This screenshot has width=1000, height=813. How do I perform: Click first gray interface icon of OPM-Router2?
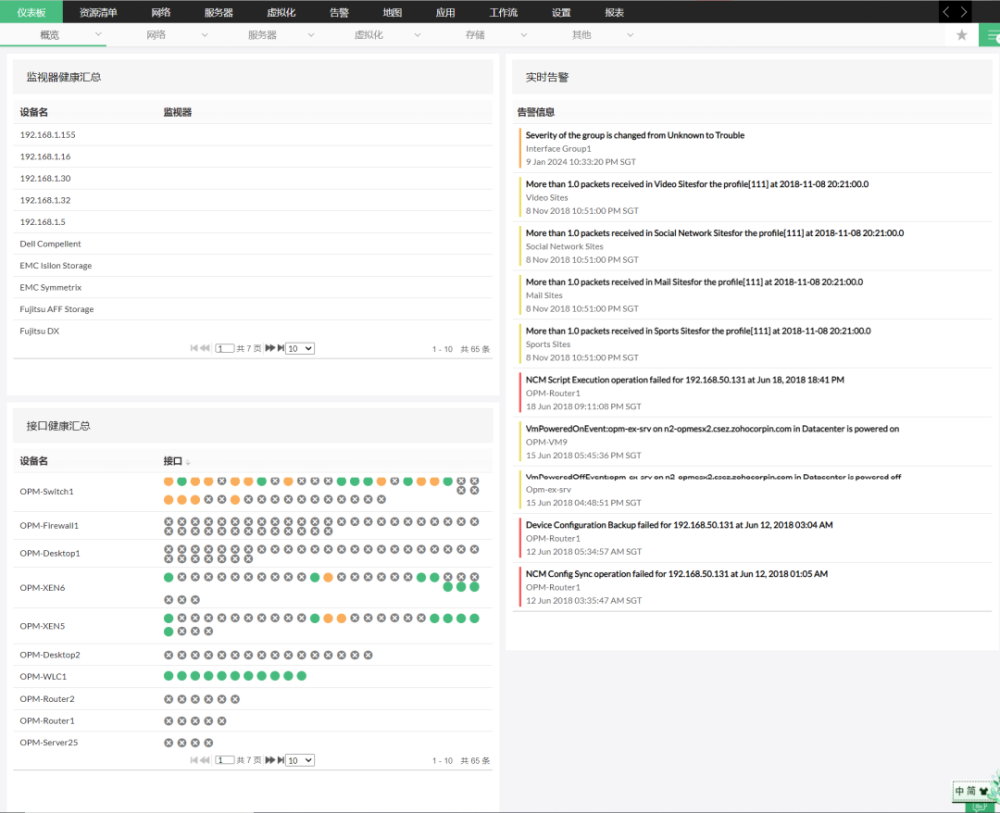click(x=168, y=699)
